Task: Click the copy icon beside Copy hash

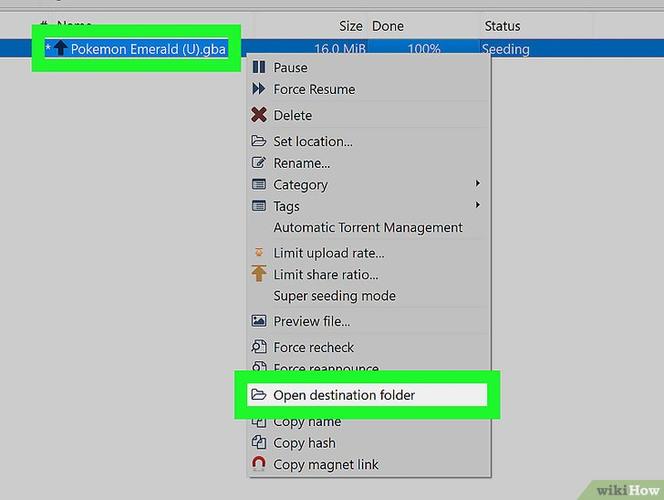Action: tap(259, 442)
